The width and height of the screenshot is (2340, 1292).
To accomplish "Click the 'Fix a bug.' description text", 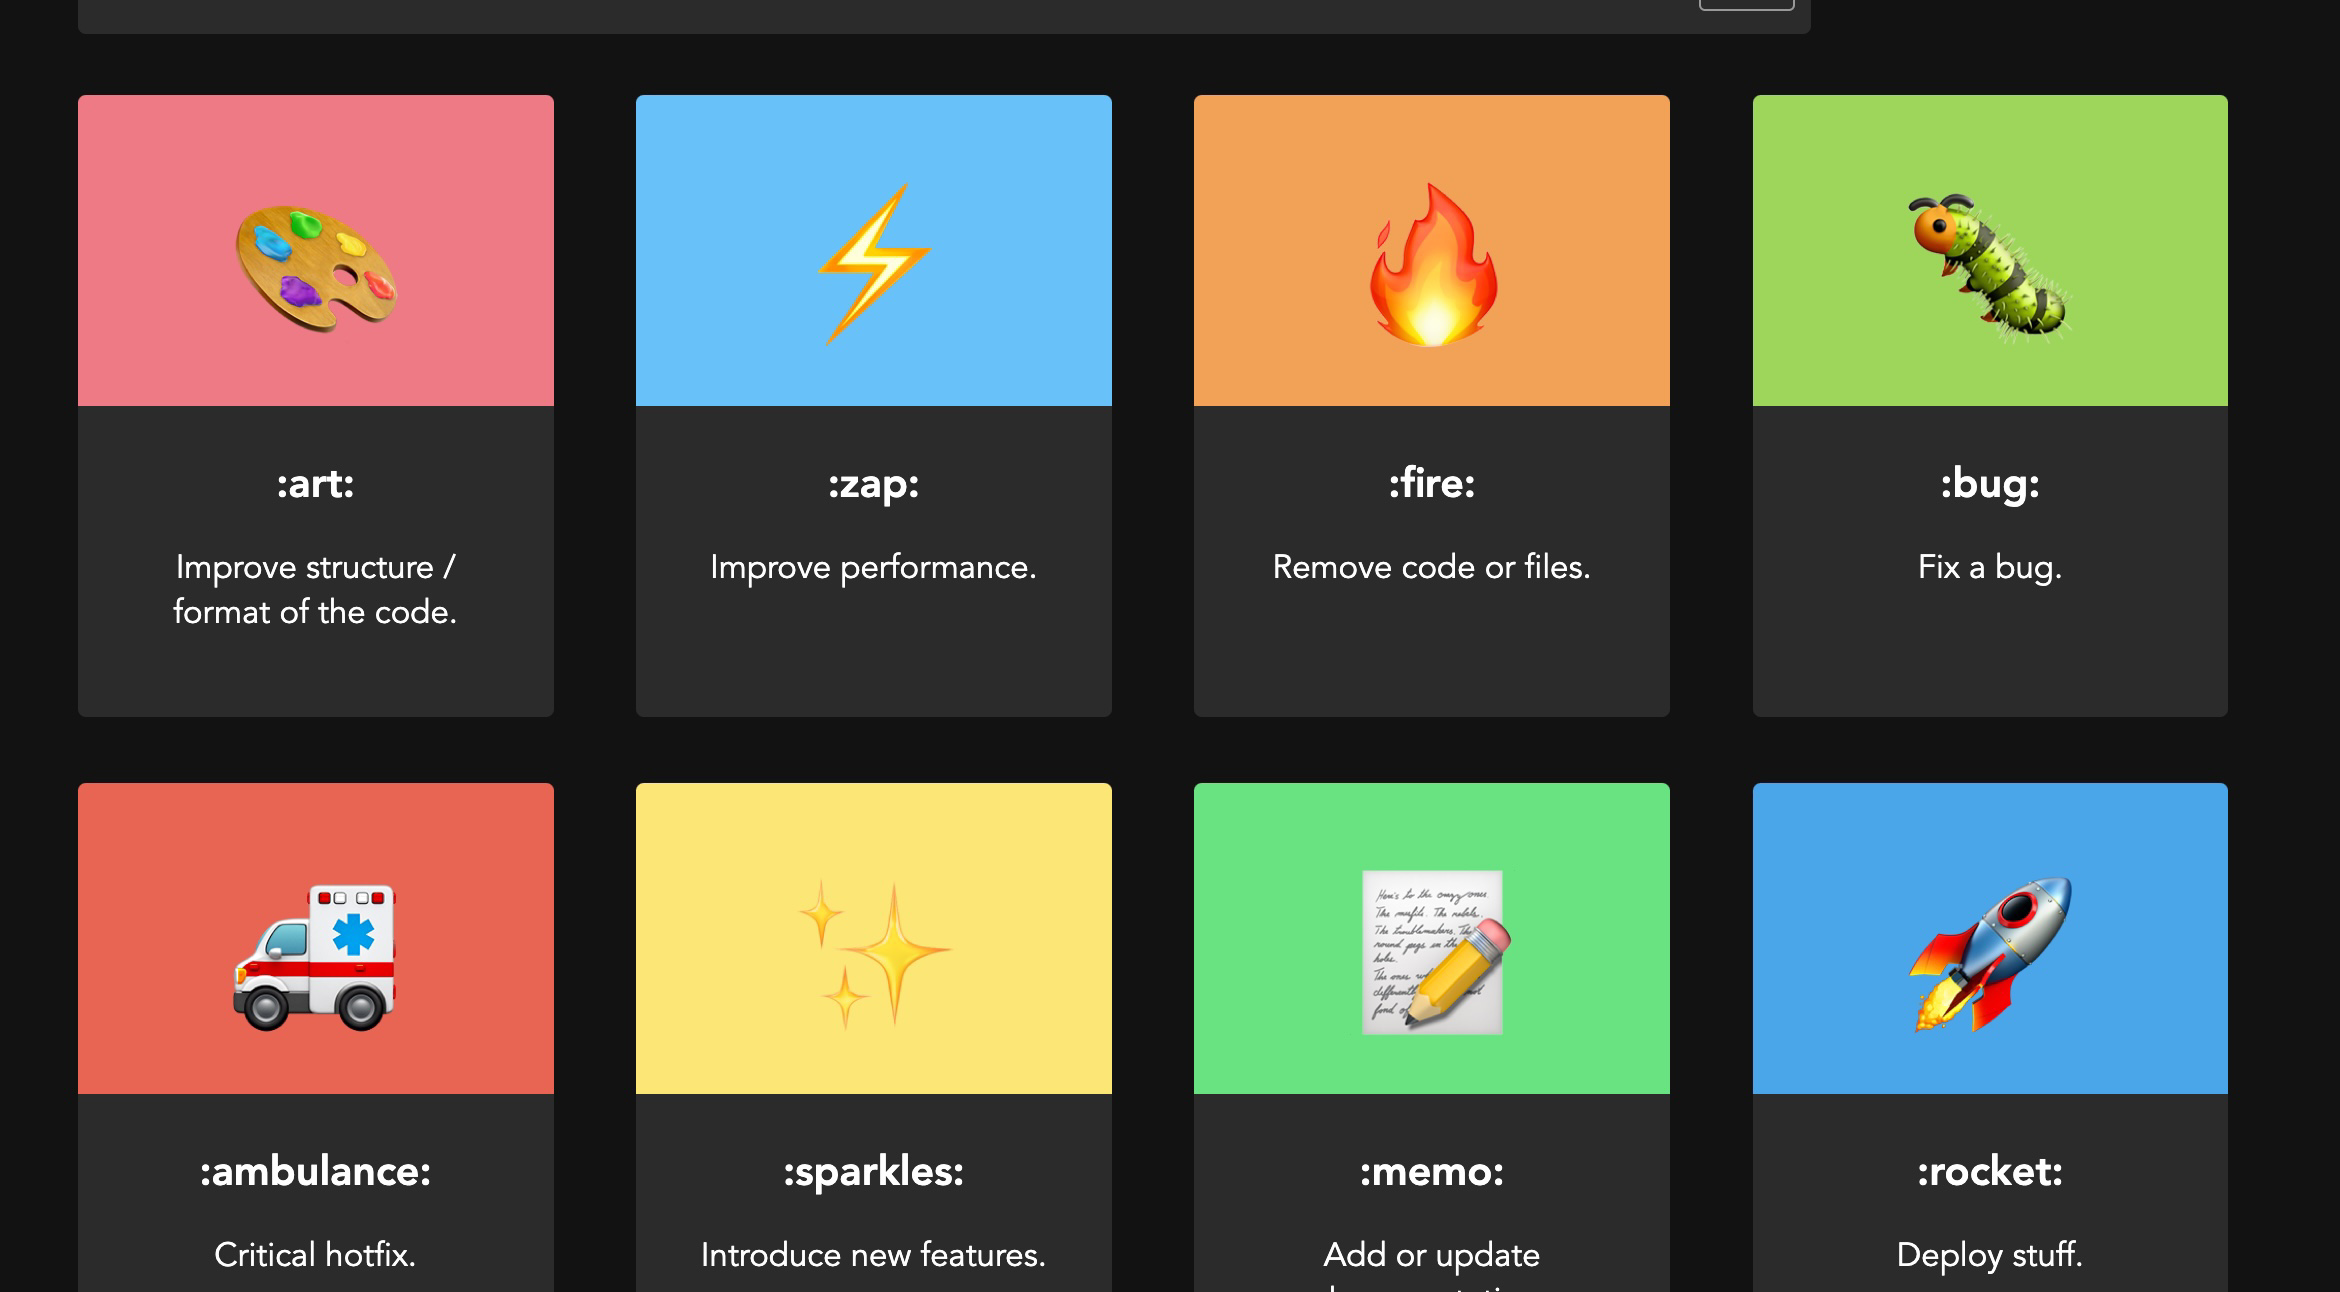I will click(1990, 567).
